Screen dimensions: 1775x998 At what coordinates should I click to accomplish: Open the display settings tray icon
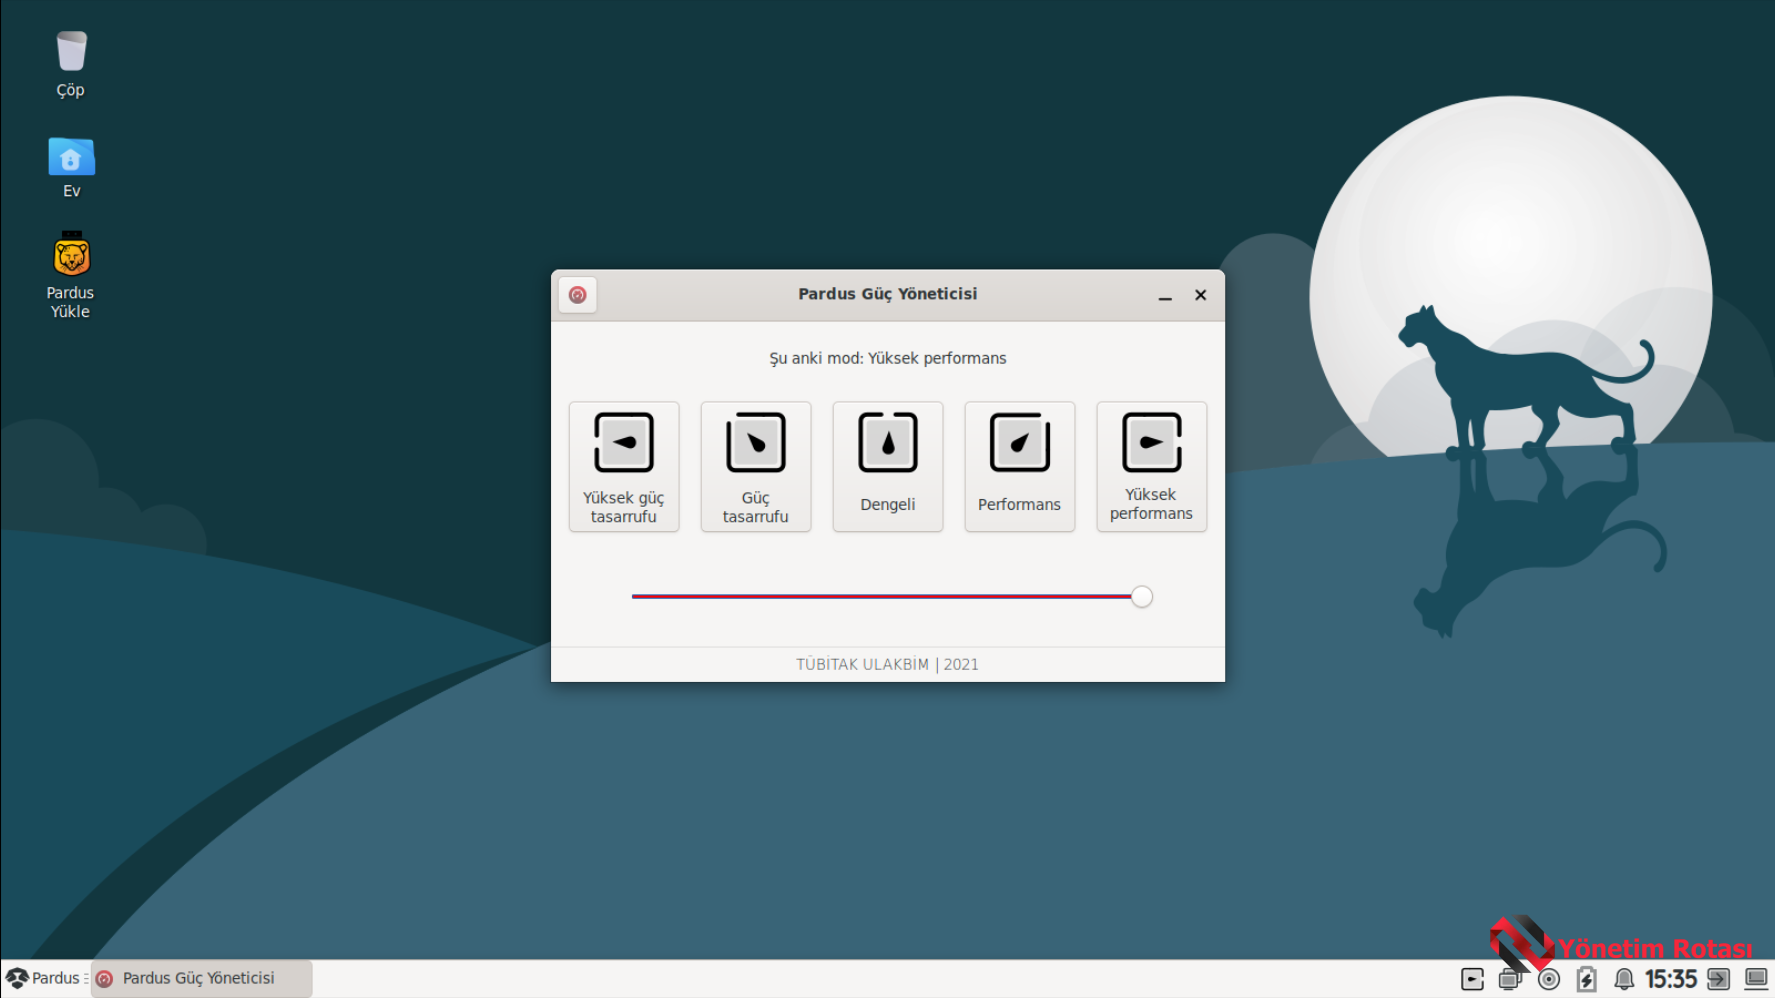1510,979
